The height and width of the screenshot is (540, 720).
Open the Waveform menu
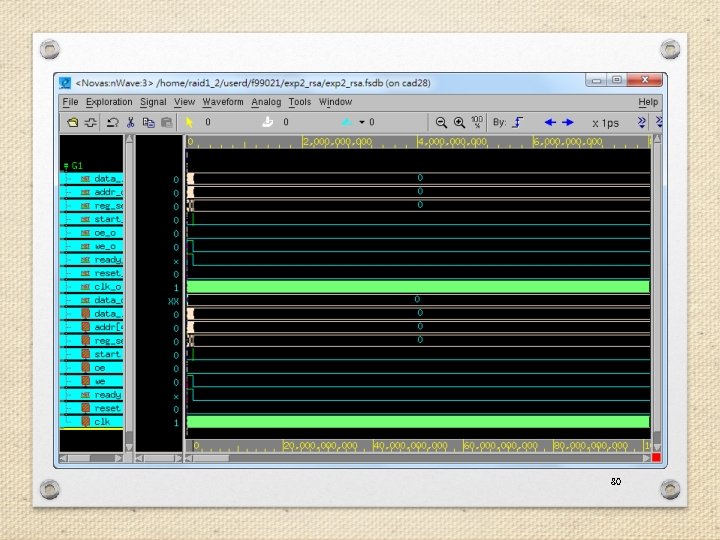[x=223, y=102]
